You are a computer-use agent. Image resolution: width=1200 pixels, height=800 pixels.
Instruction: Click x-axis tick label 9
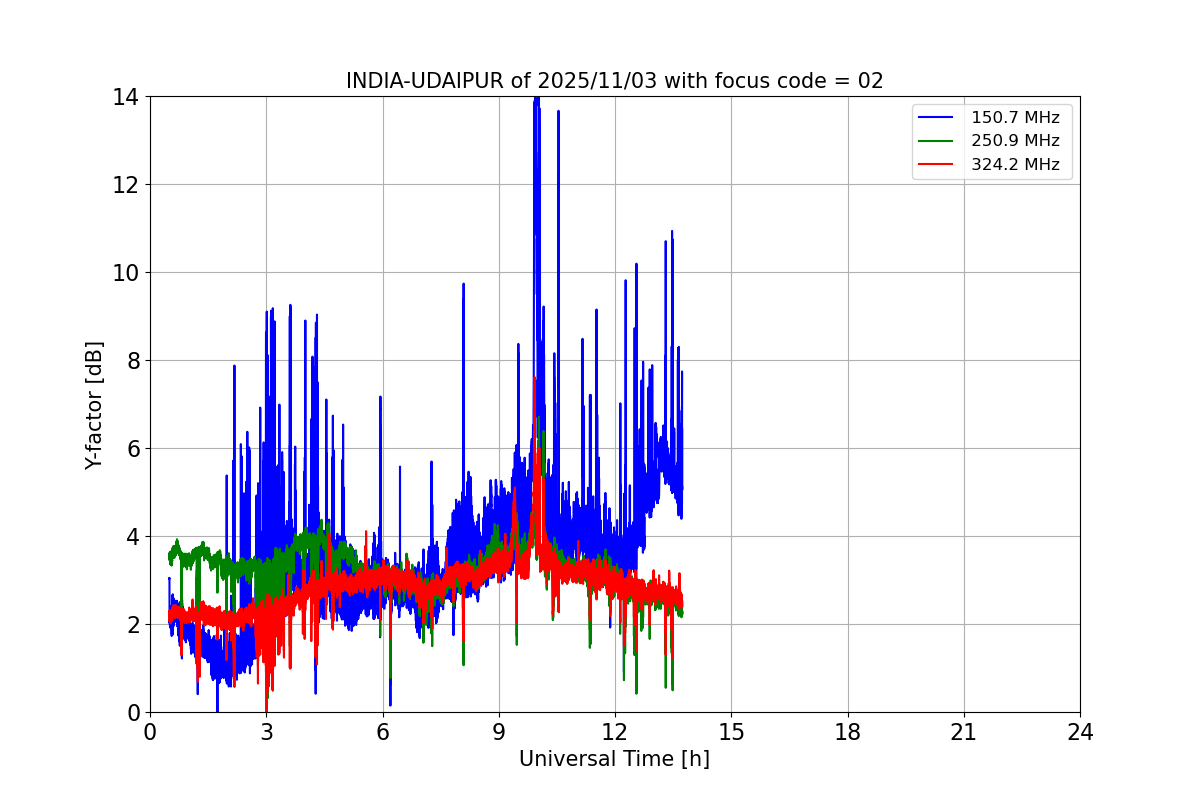(499, 732)
